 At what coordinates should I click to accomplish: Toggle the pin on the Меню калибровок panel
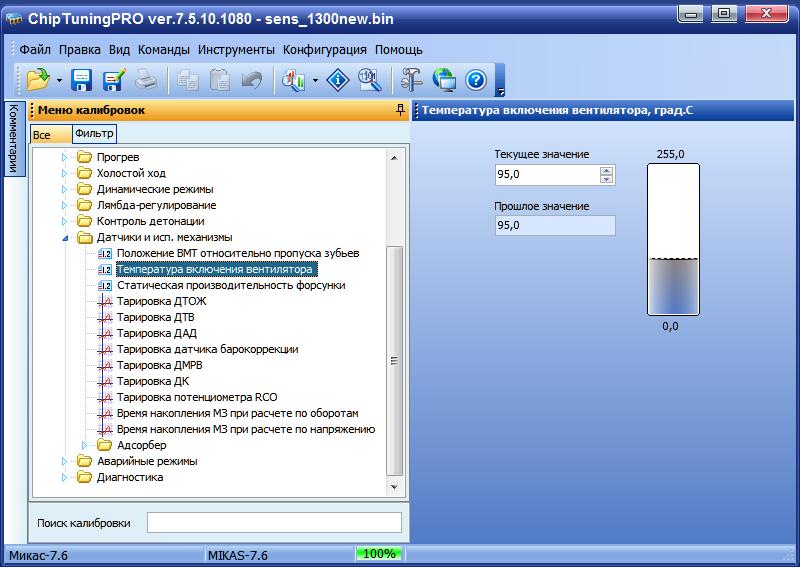coord(401,110)
